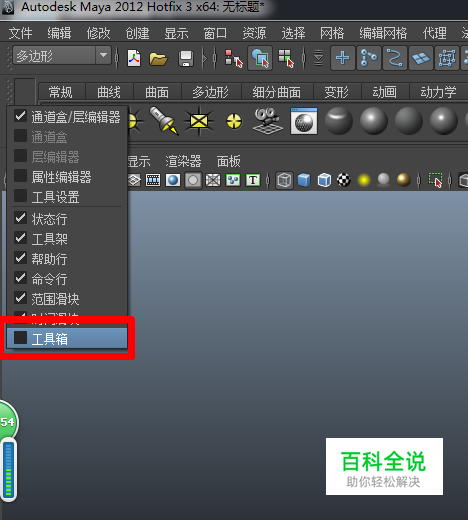
Task: Click the surfaces selection mask icon
Action: click(421, 58)
